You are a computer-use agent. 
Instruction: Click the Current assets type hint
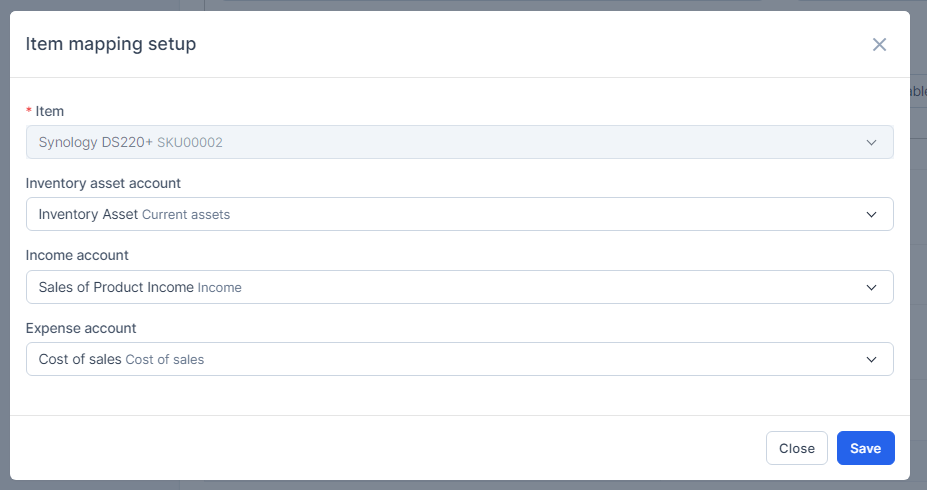[x=186, y=215]
